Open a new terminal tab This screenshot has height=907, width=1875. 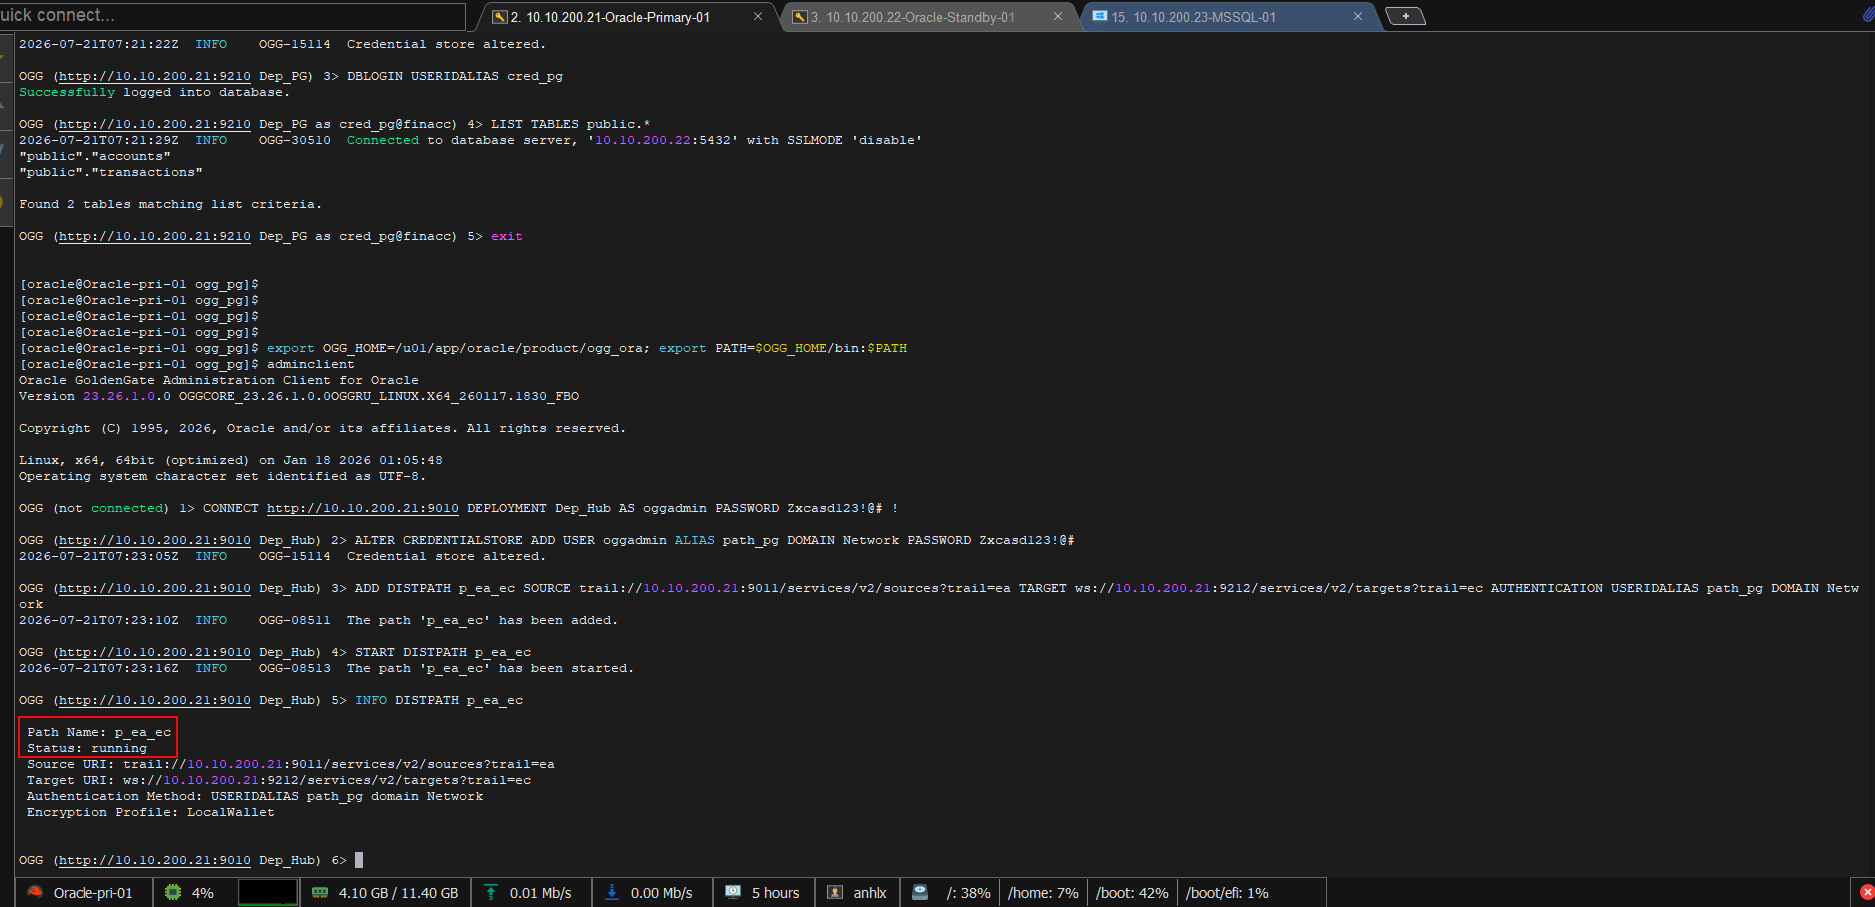coord(1405,16)
